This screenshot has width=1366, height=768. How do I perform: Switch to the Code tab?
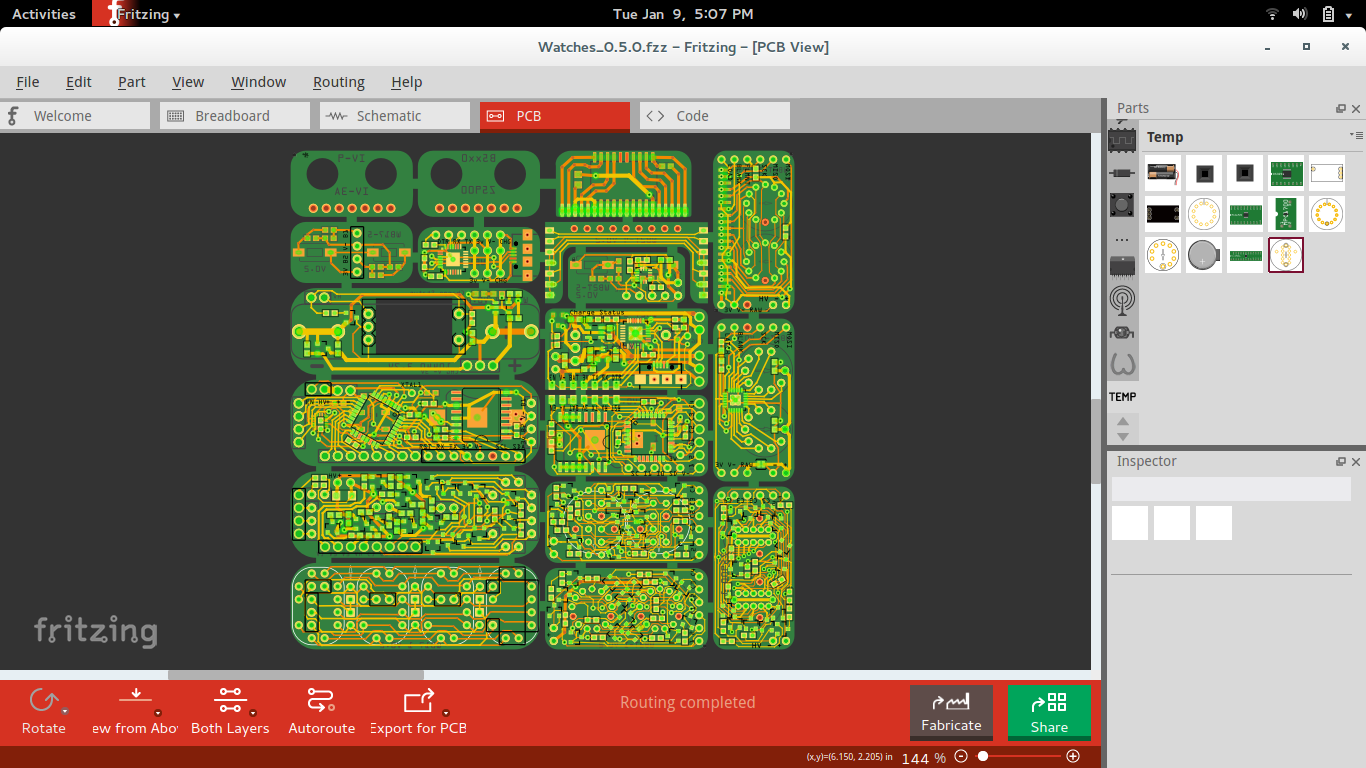pos(715,116)
